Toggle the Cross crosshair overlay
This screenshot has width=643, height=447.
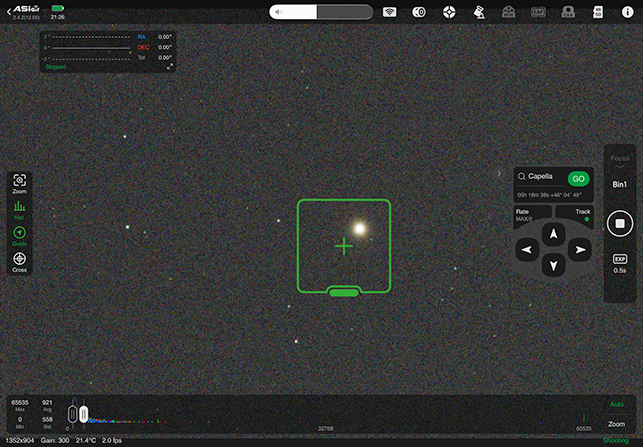[x=19, y=262]
